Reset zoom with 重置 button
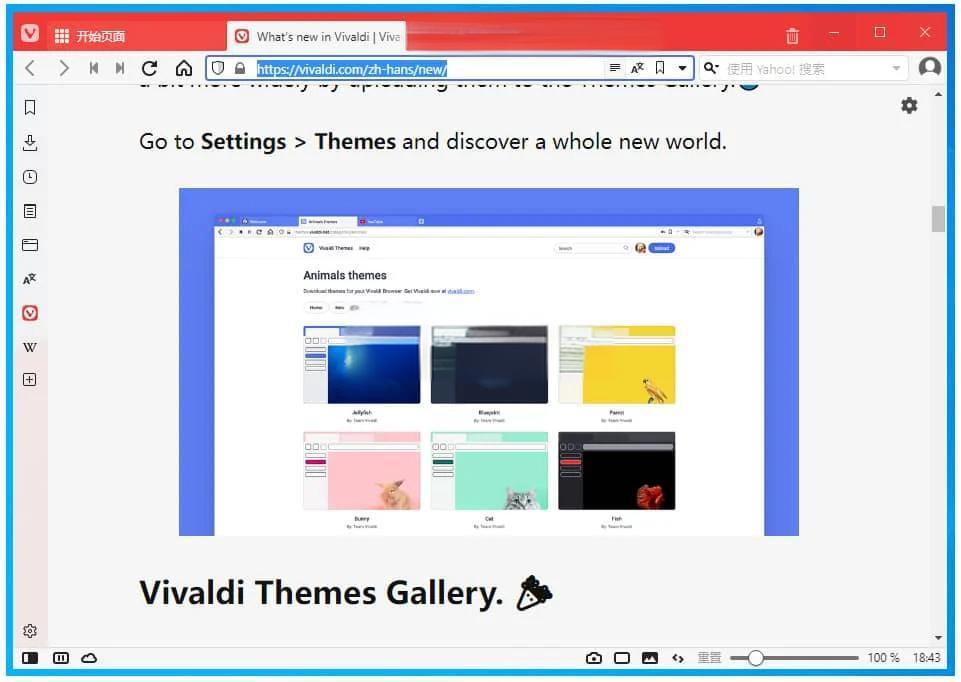This screenshot has height=682, width=961. point(709,657)
